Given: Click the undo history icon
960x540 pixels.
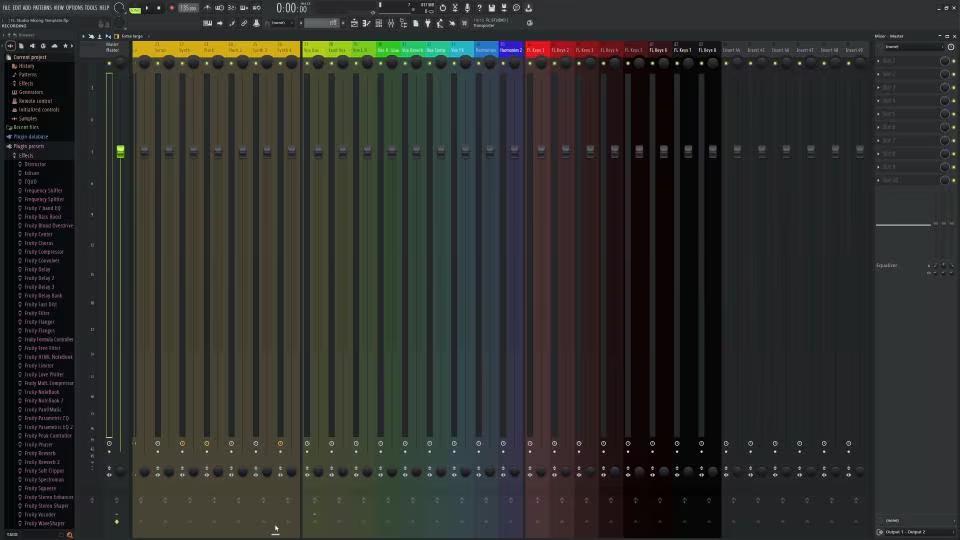Looking at the screenshot, I should click(443, 8).
